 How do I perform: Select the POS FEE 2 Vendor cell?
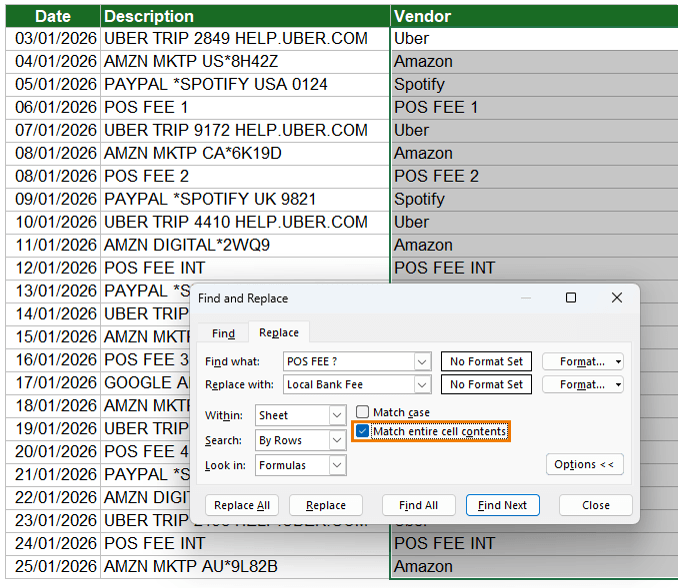click(x=534, y=176)
